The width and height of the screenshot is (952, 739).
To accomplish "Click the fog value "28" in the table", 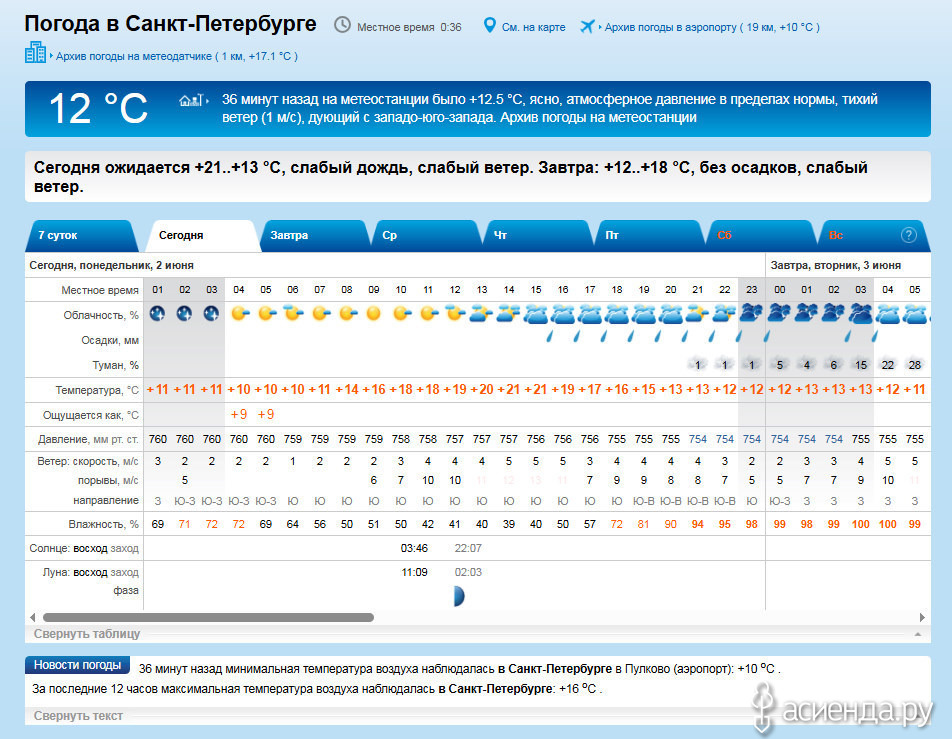I will tap(914, 365).
